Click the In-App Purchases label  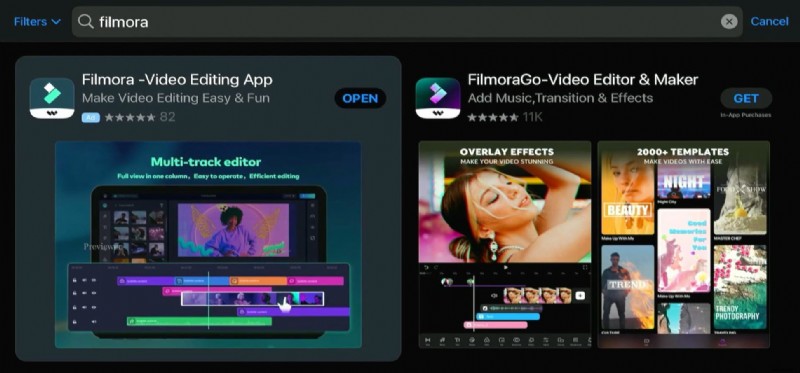746,115
